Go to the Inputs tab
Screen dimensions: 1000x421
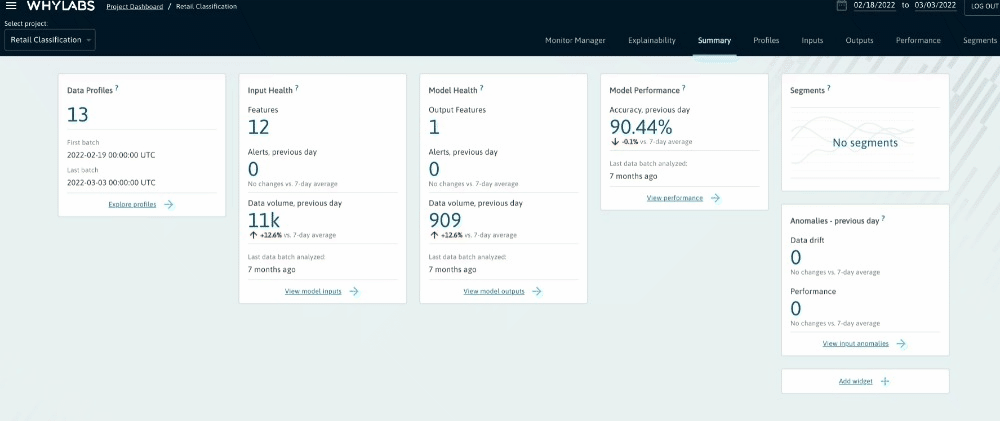tap(812, 40)
